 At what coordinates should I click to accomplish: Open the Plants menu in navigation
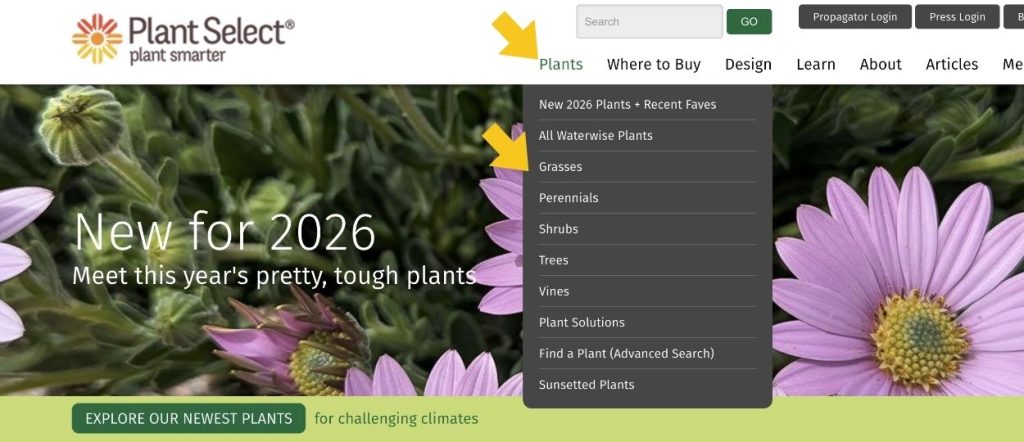tap(560, 64)
